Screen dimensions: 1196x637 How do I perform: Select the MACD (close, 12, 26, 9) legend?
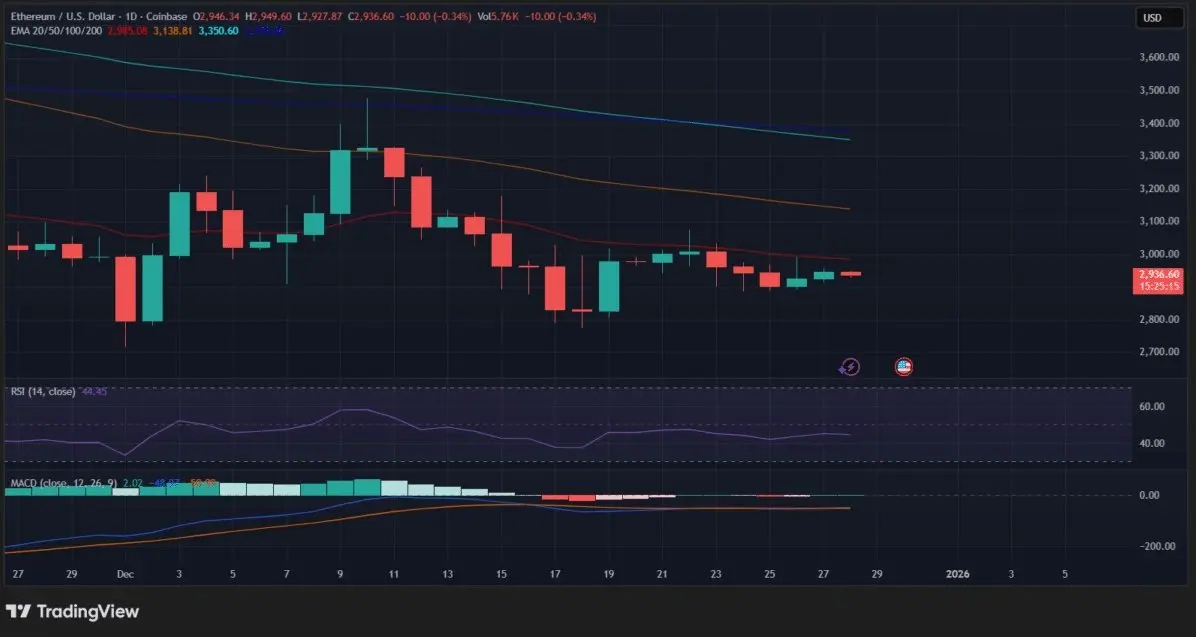[x=63, y=483]
